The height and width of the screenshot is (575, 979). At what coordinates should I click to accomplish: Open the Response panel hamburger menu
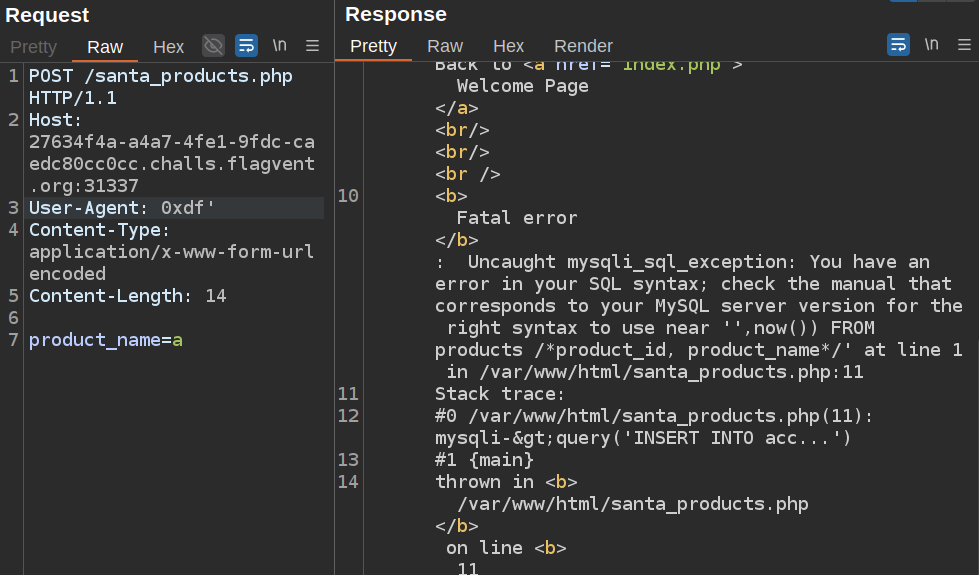964,45
